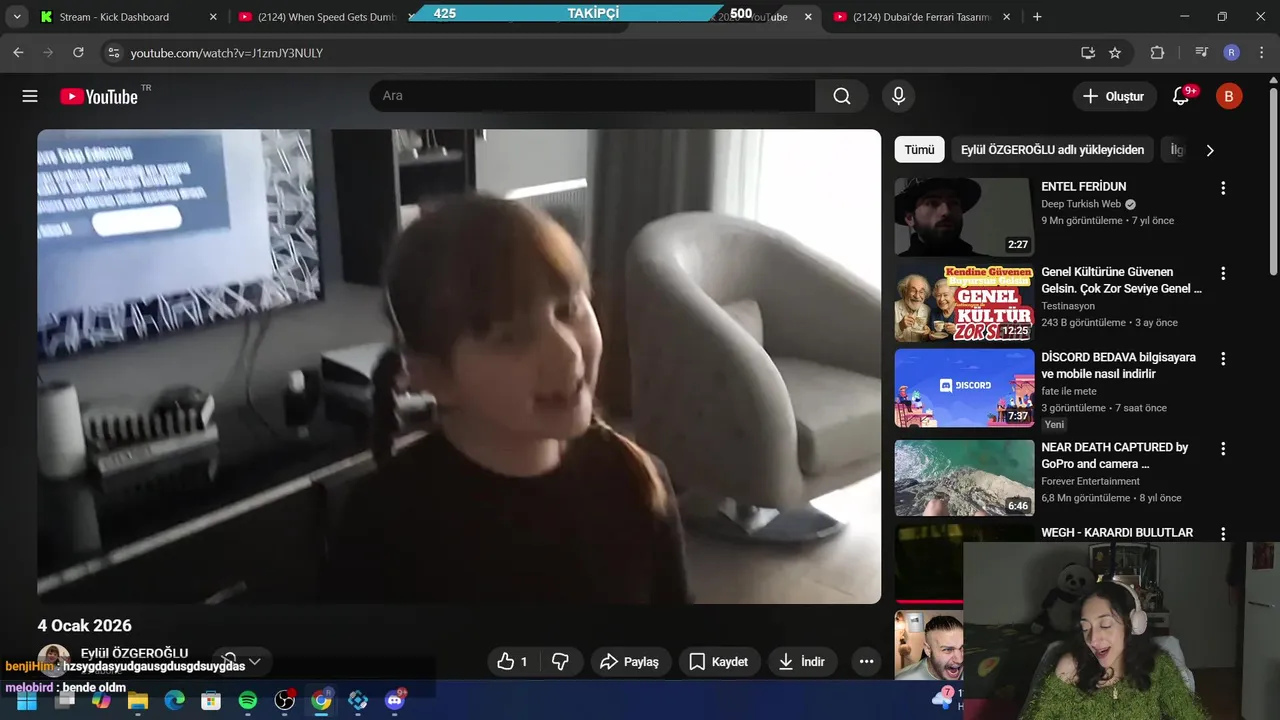Open the tab search dropdown arrow
The image size is (1280, 720).
17,17
